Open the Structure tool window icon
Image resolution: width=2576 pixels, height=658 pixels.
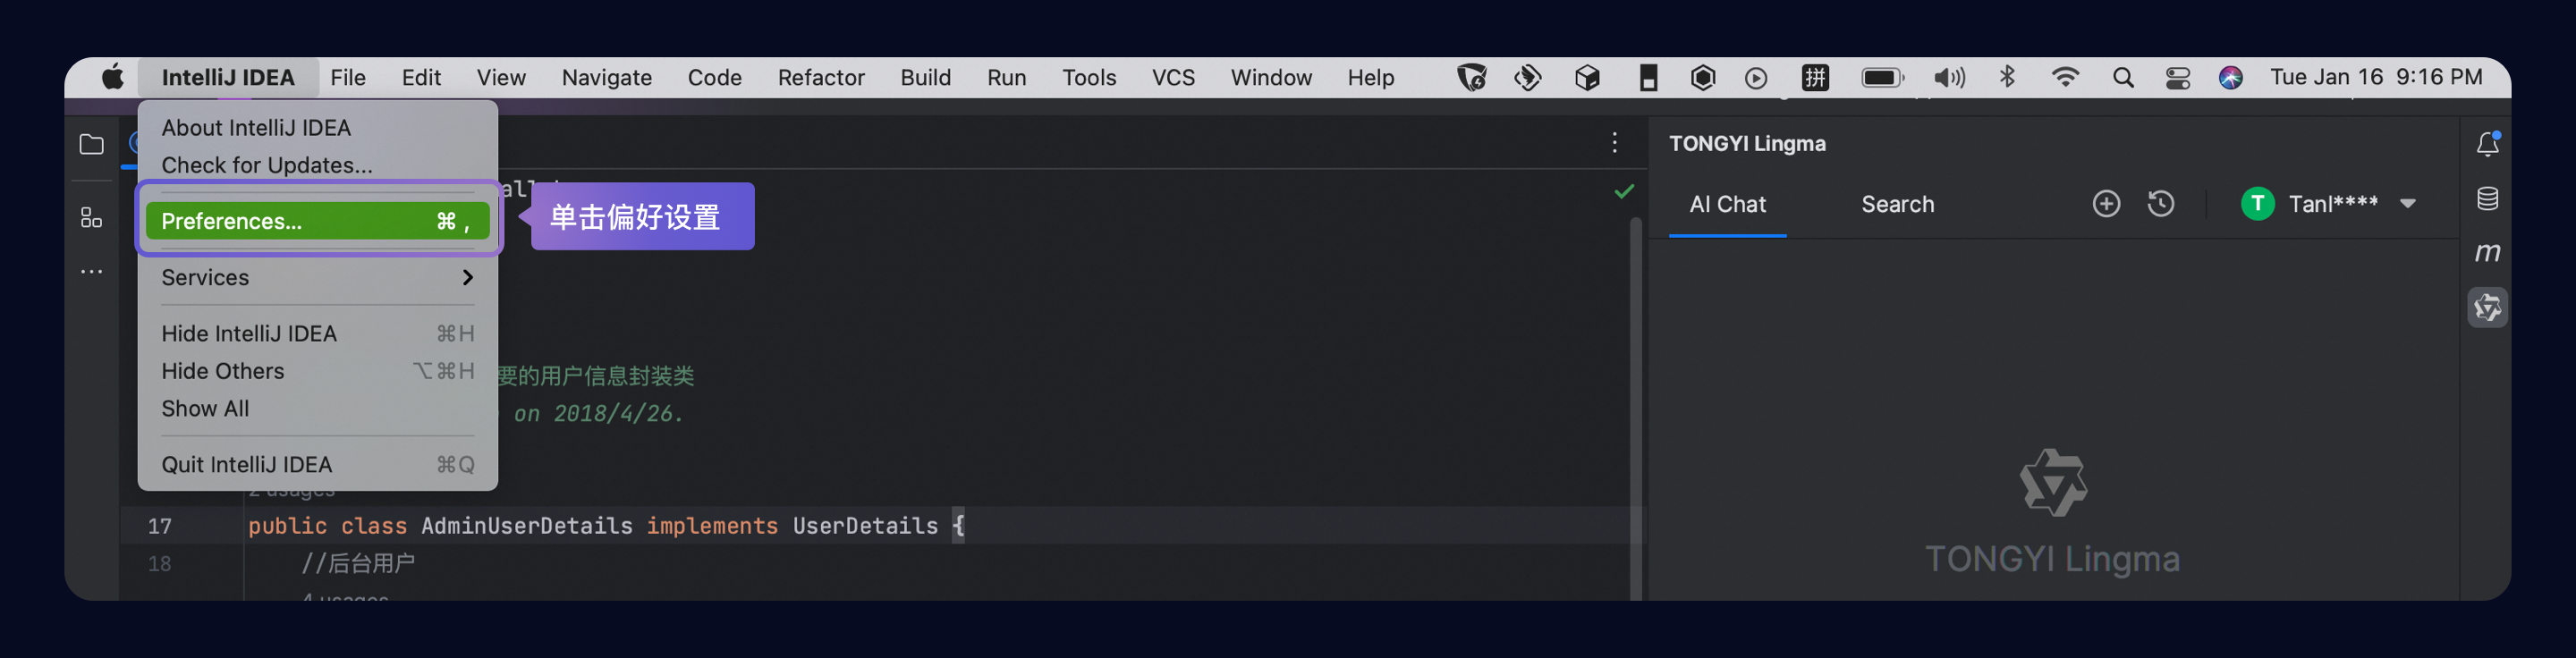(91, 217)
